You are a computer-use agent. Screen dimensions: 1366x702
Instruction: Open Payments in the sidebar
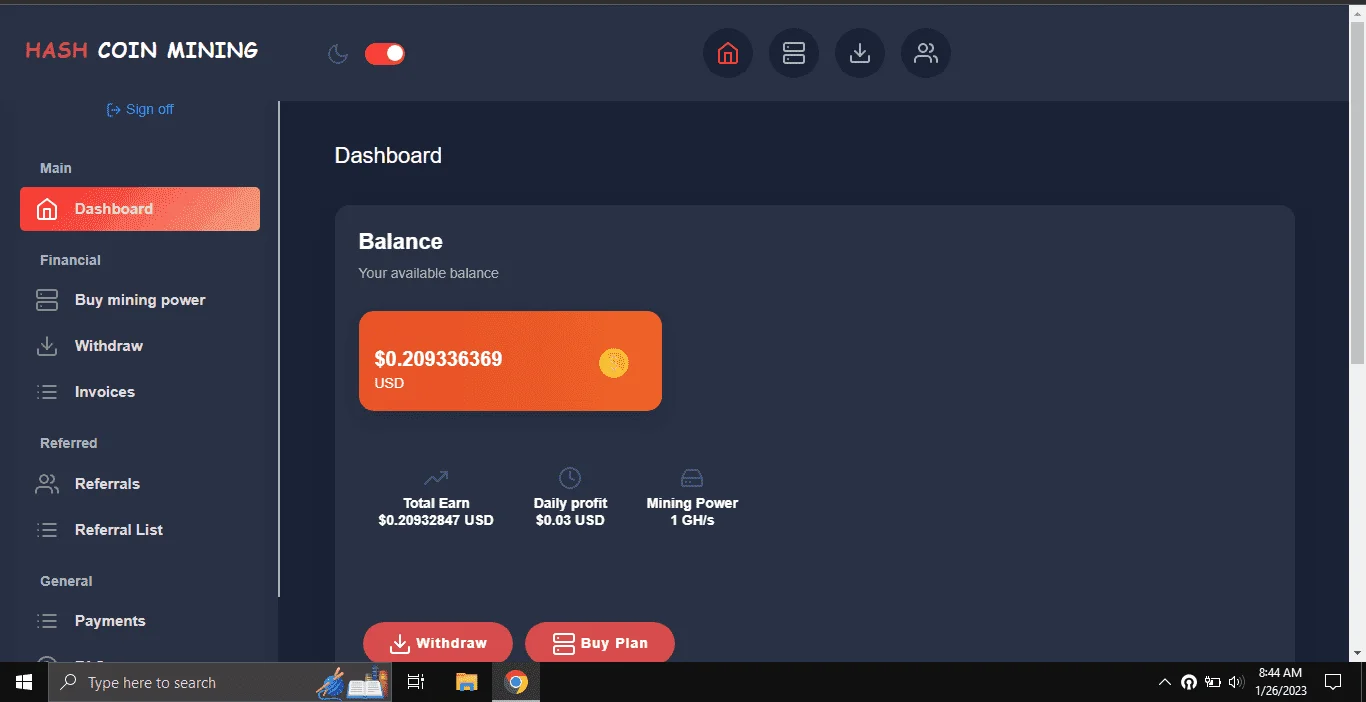coord(140,621)
